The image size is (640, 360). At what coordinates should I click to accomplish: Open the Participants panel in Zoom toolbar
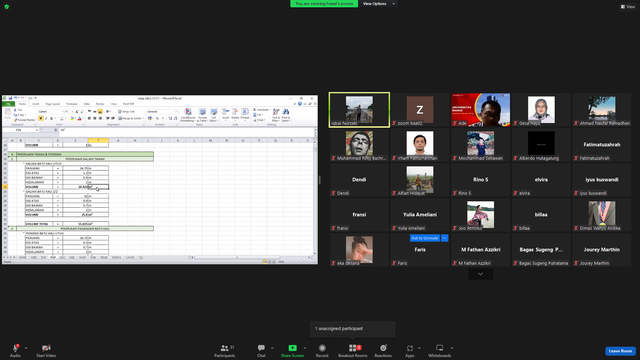coord(224,350)
